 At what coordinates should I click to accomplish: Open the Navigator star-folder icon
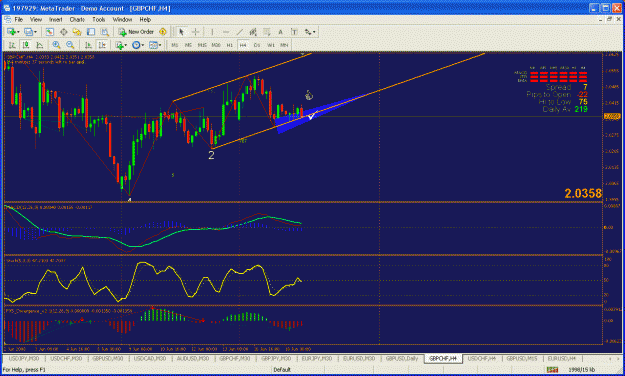pyautogui.click(x=77, y=32)
